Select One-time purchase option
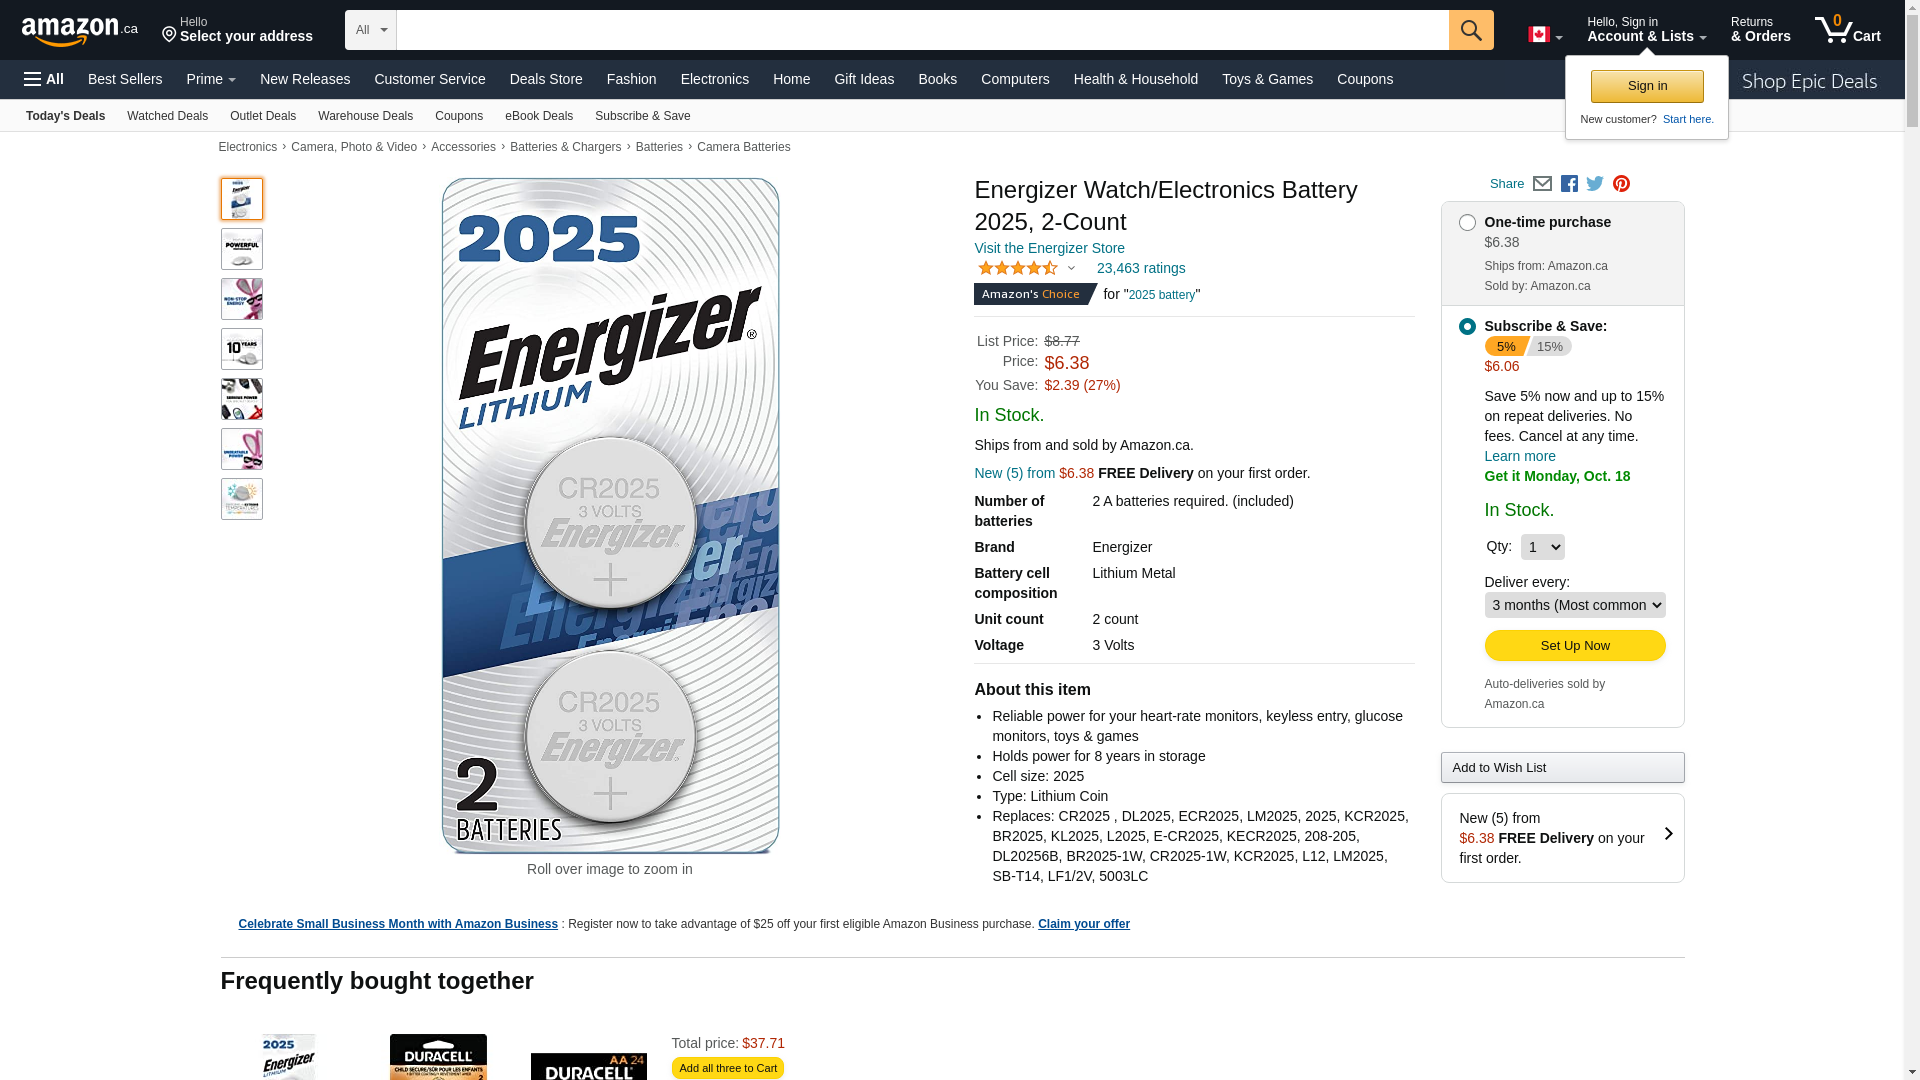The height and width of the screenshot is (1080, 1920). pyautogui.click(x=1467, y=223)
